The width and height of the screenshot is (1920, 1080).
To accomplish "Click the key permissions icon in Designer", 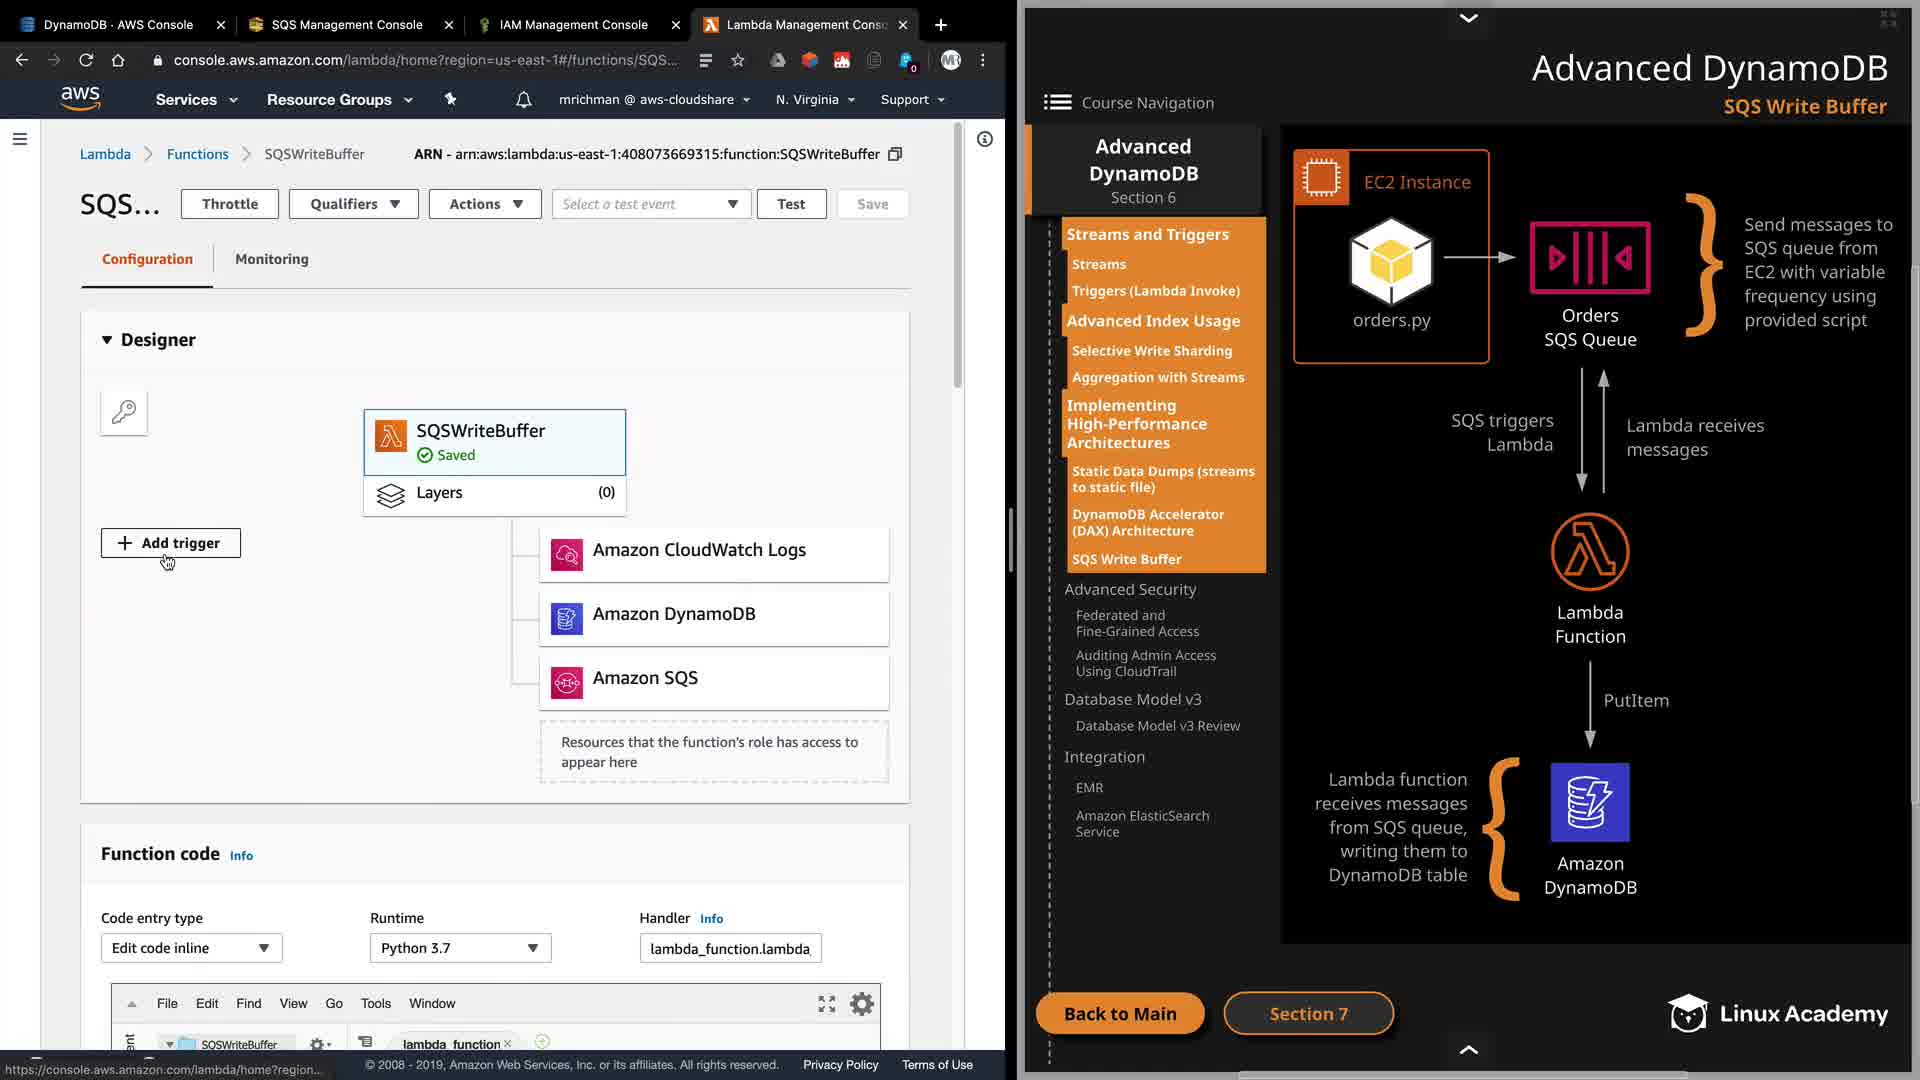I will point(124,412).
